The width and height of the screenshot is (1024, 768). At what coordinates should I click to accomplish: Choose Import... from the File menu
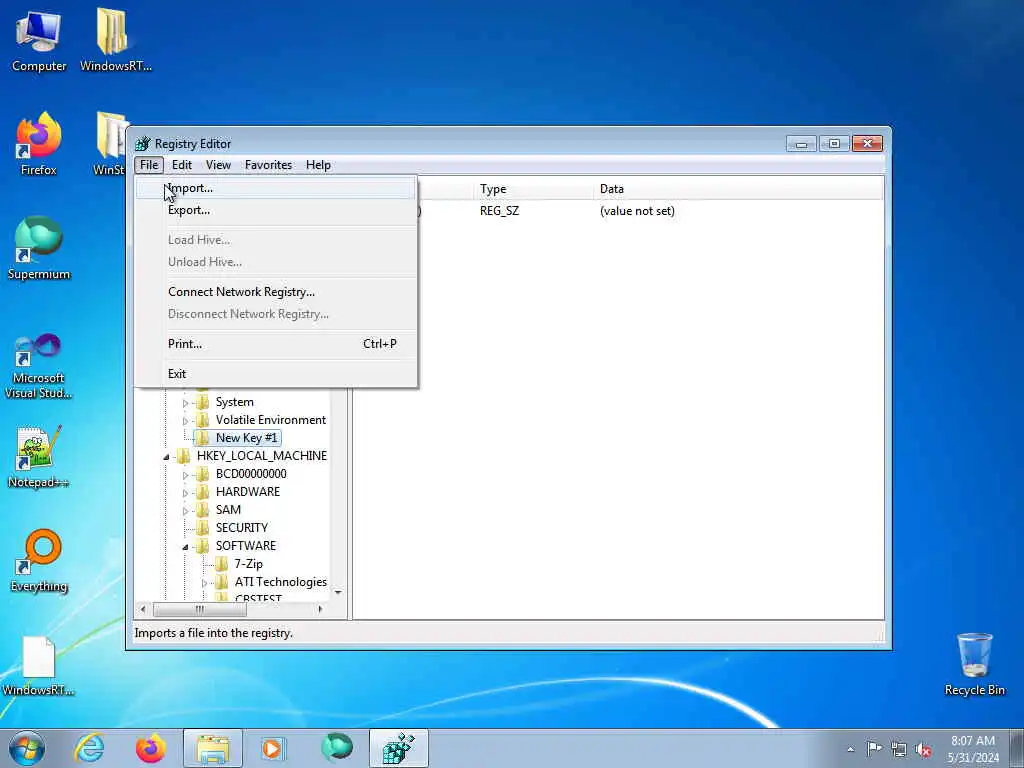(x=275, y=188)
